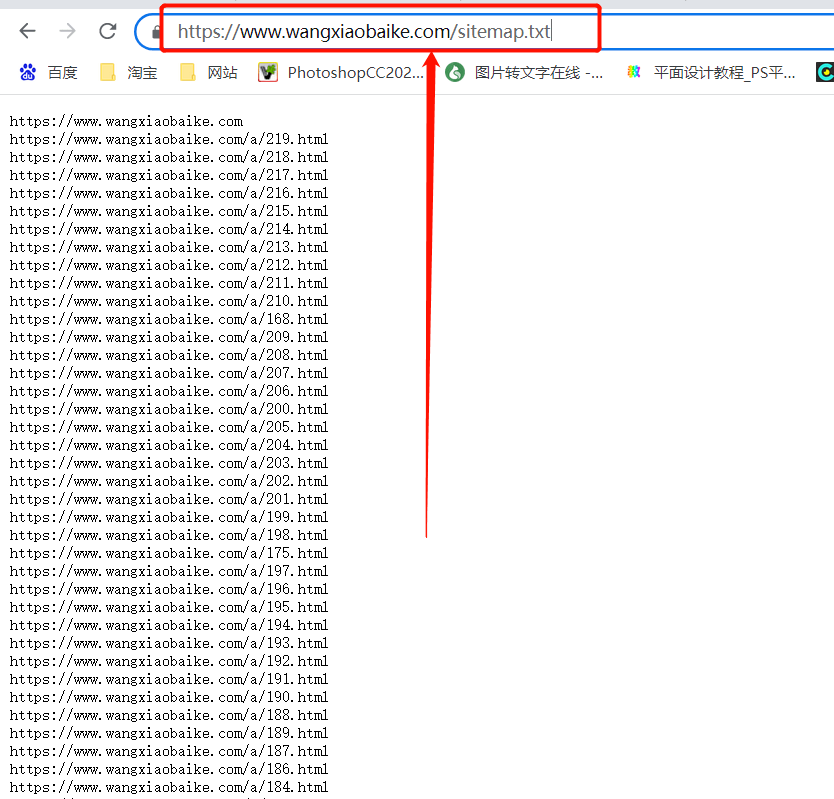Click inside the address bar URL
This screenshot has height=799, width=834.
[x=364, y=32]
